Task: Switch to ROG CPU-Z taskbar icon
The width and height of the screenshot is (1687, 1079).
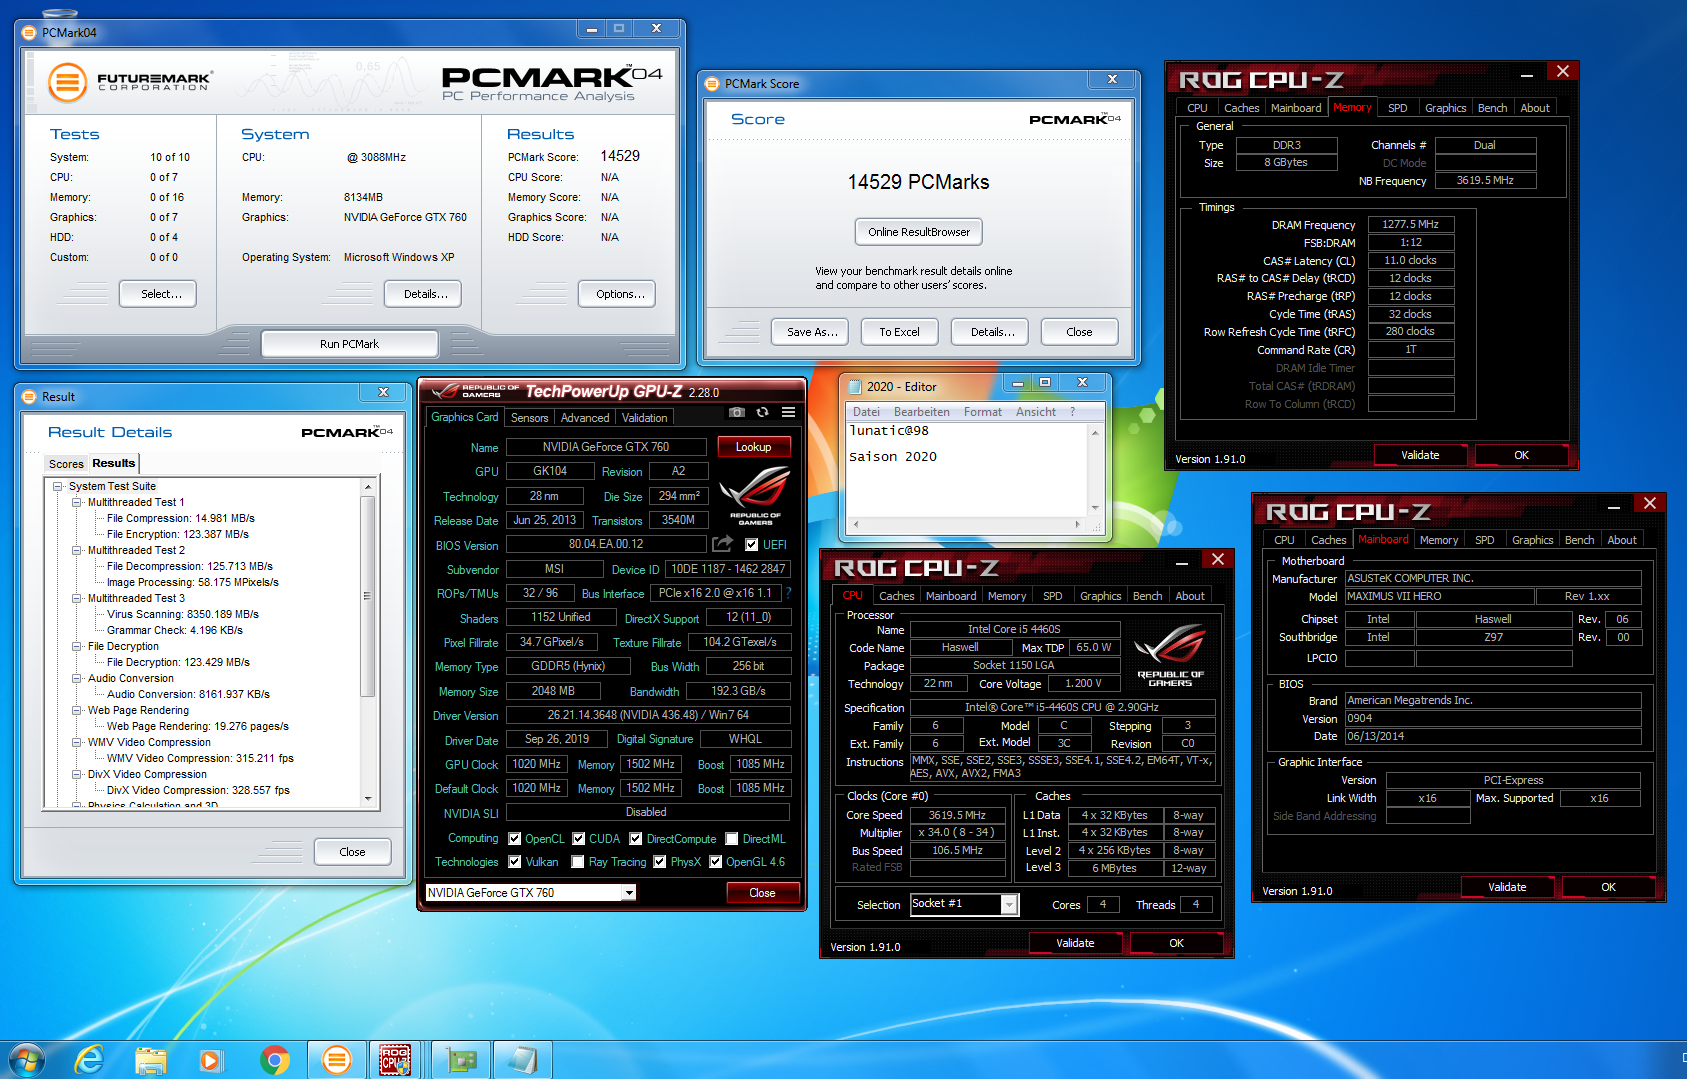Action: coord(396,1060)
